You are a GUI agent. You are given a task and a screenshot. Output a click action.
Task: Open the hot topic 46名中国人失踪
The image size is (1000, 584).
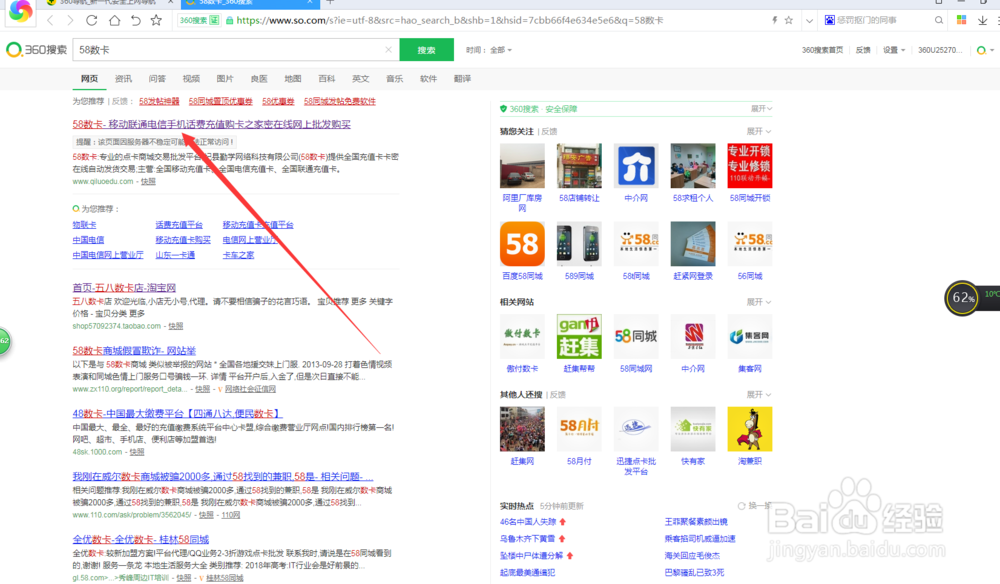coord(528,522)
